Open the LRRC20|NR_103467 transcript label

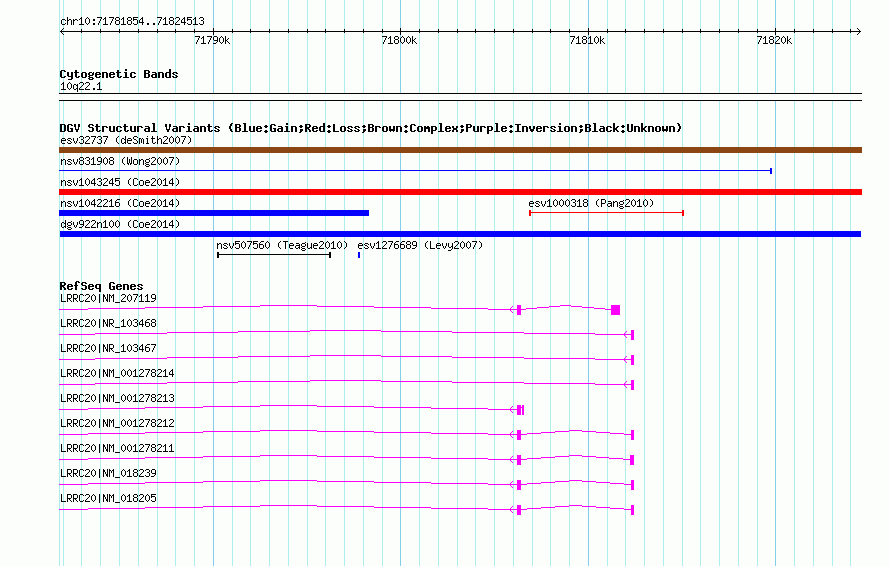[108, 348]
